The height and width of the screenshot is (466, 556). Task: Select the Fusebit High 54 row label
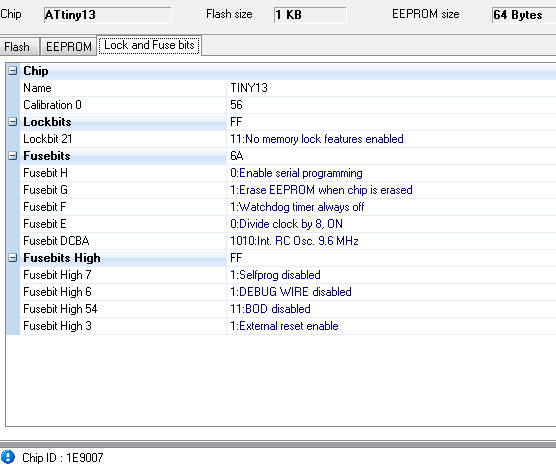tap(60, 309)
